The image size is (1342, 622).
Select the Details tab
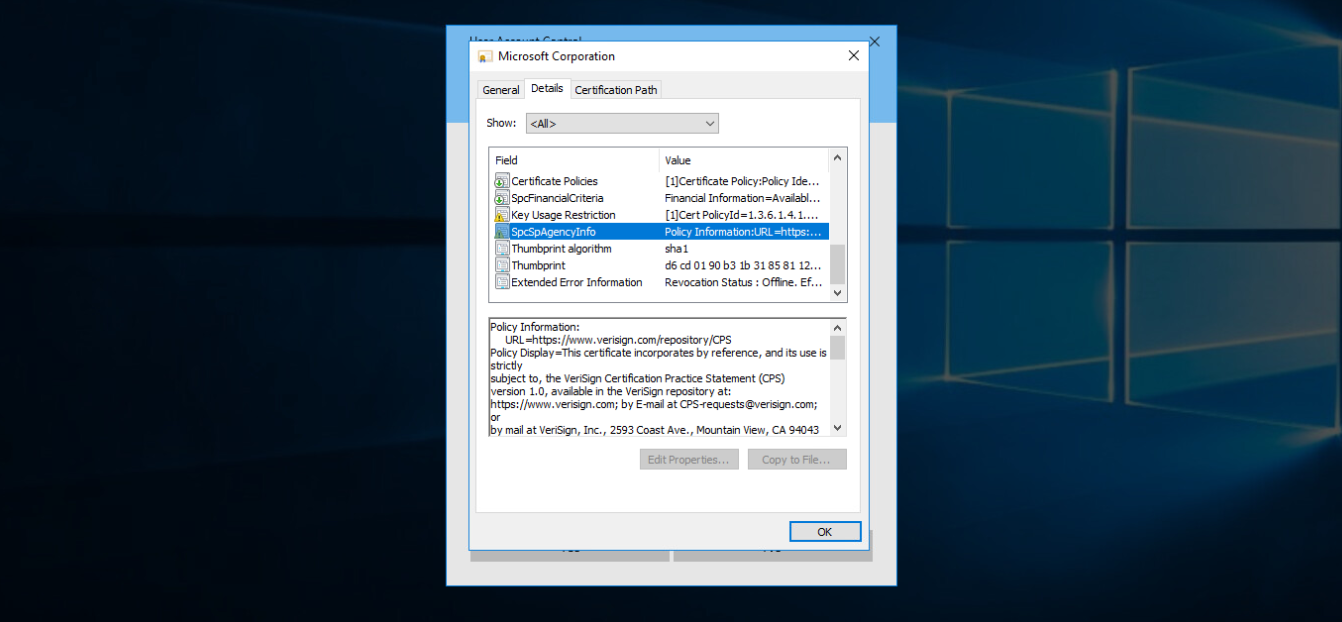click(x=547, y=88)
